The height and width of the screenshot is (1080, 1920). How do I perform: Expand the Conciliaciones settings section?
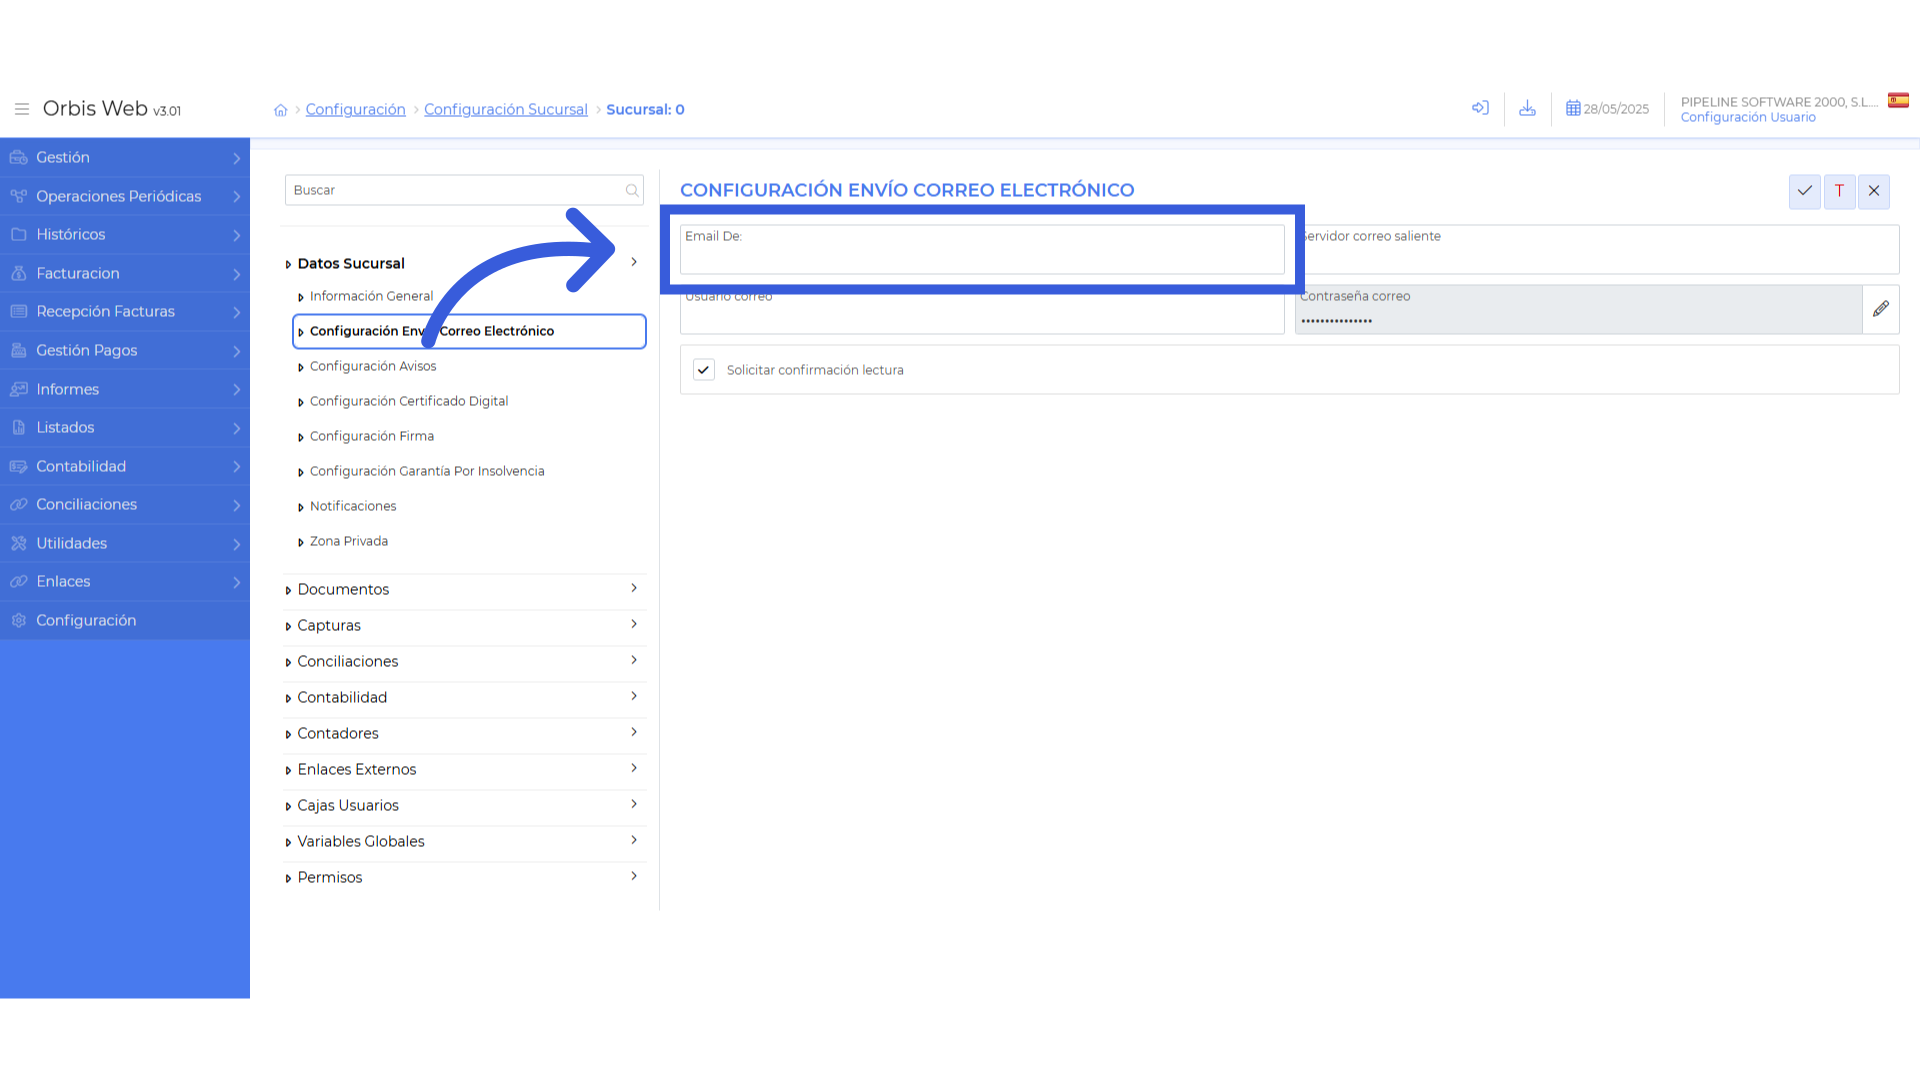464,661
